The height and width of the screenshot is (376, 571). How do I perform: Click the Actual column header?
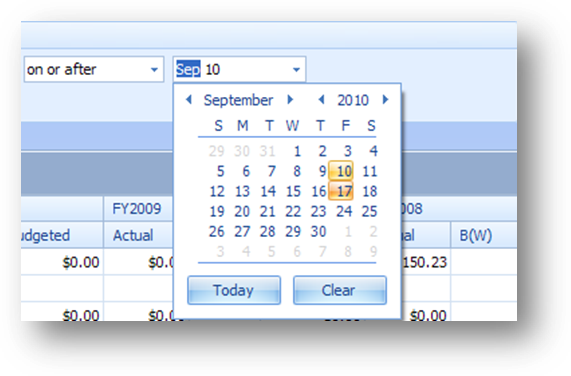click(133, 235)
